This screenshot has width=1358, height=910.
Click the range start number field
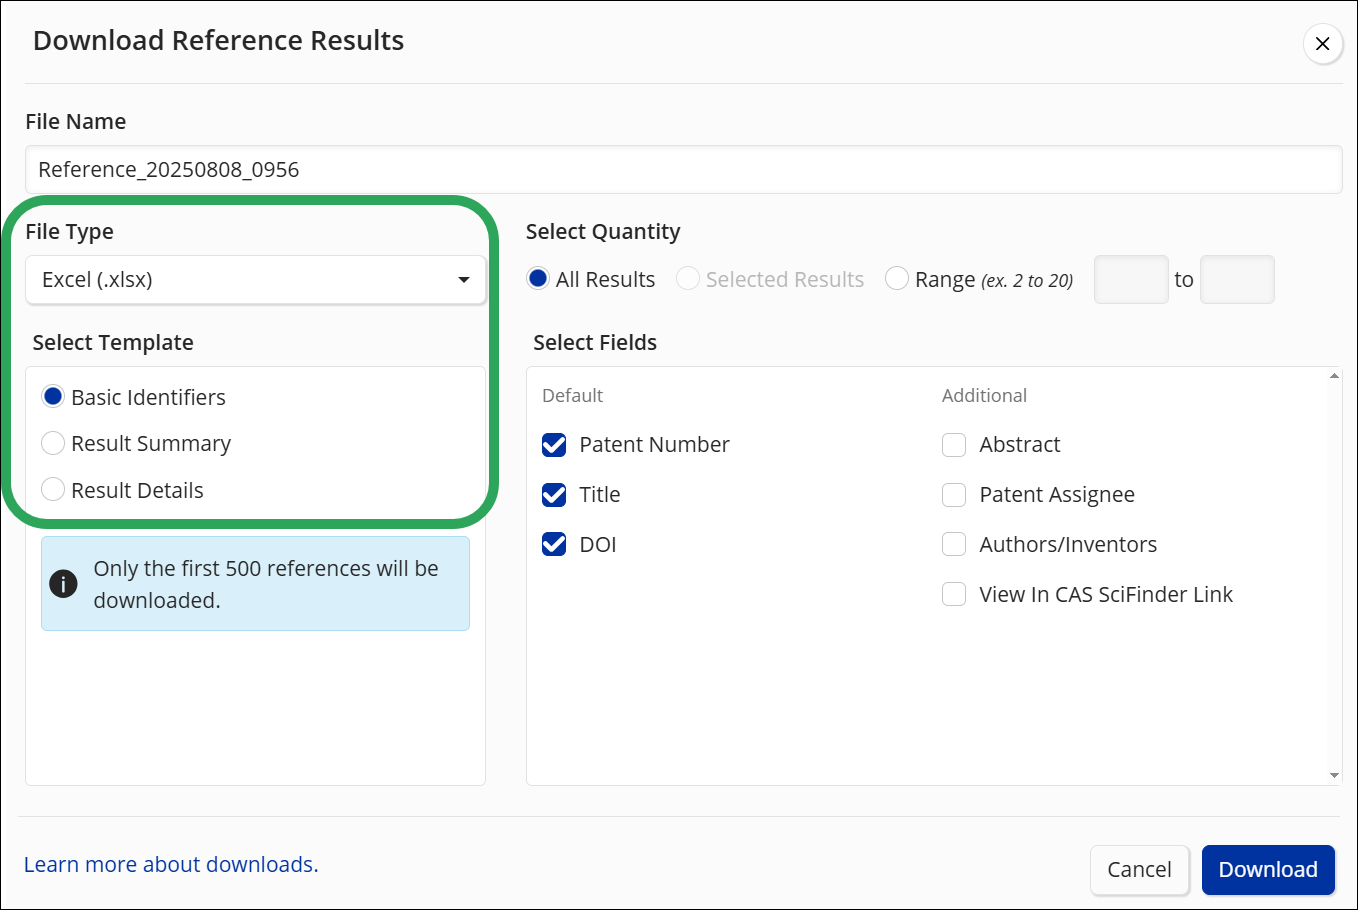1131,280
